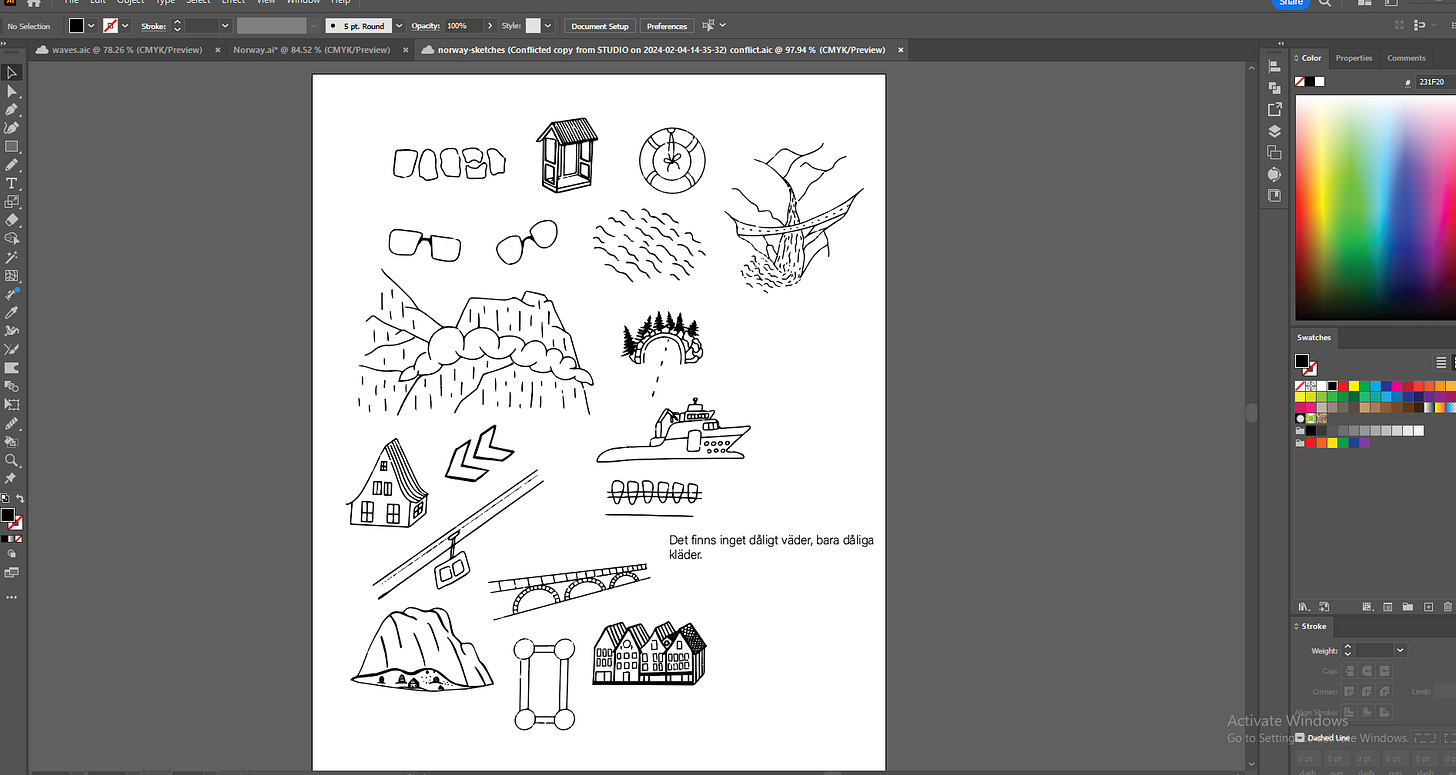1456x775 pixels.
Task: Choose the red swatch in Swatches
Action: (x=1344, y=385)
